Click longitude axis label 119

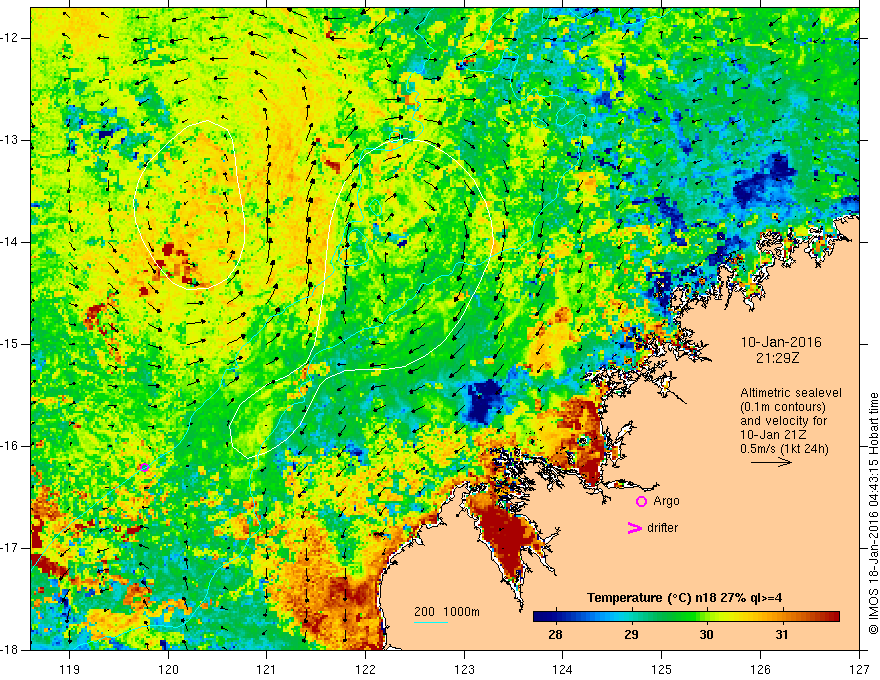(70, 669)
